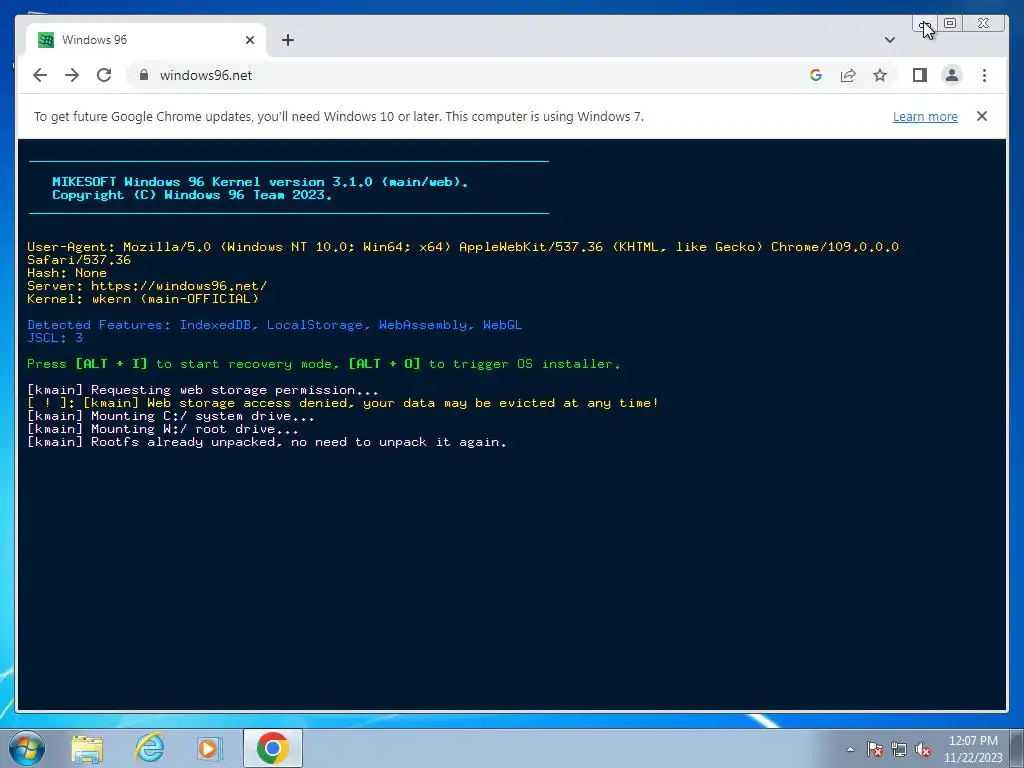Screen dimensions: 1024x768
Task: Minimize the Chrome window
Action: coord(924,24)
